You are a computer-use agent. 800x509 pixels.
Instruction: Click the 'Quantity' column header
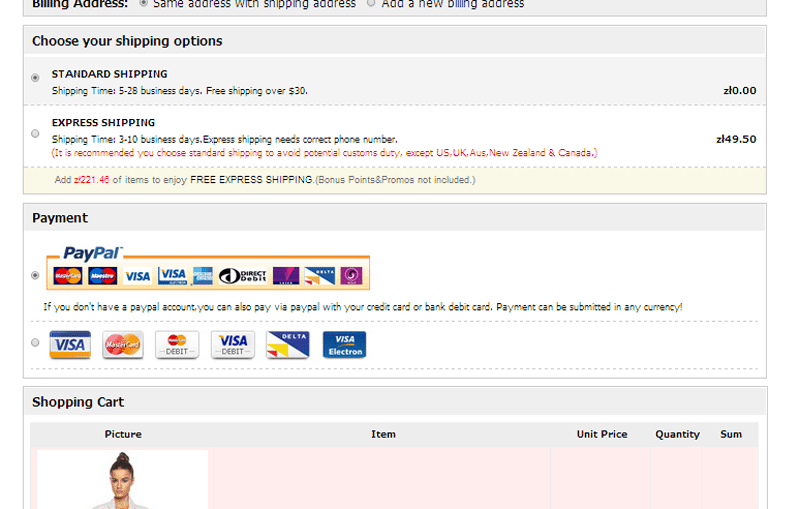click(678, 434)
